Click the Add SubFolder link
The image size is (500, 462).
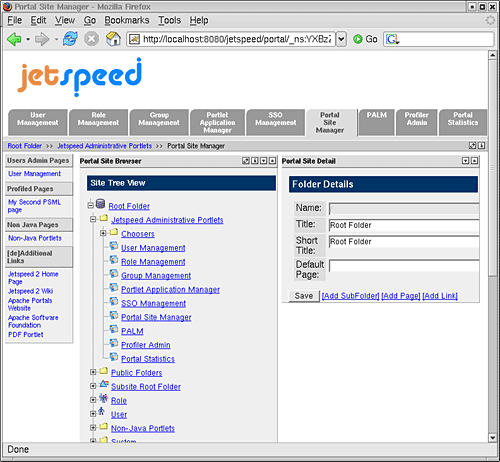click(350, 296)
